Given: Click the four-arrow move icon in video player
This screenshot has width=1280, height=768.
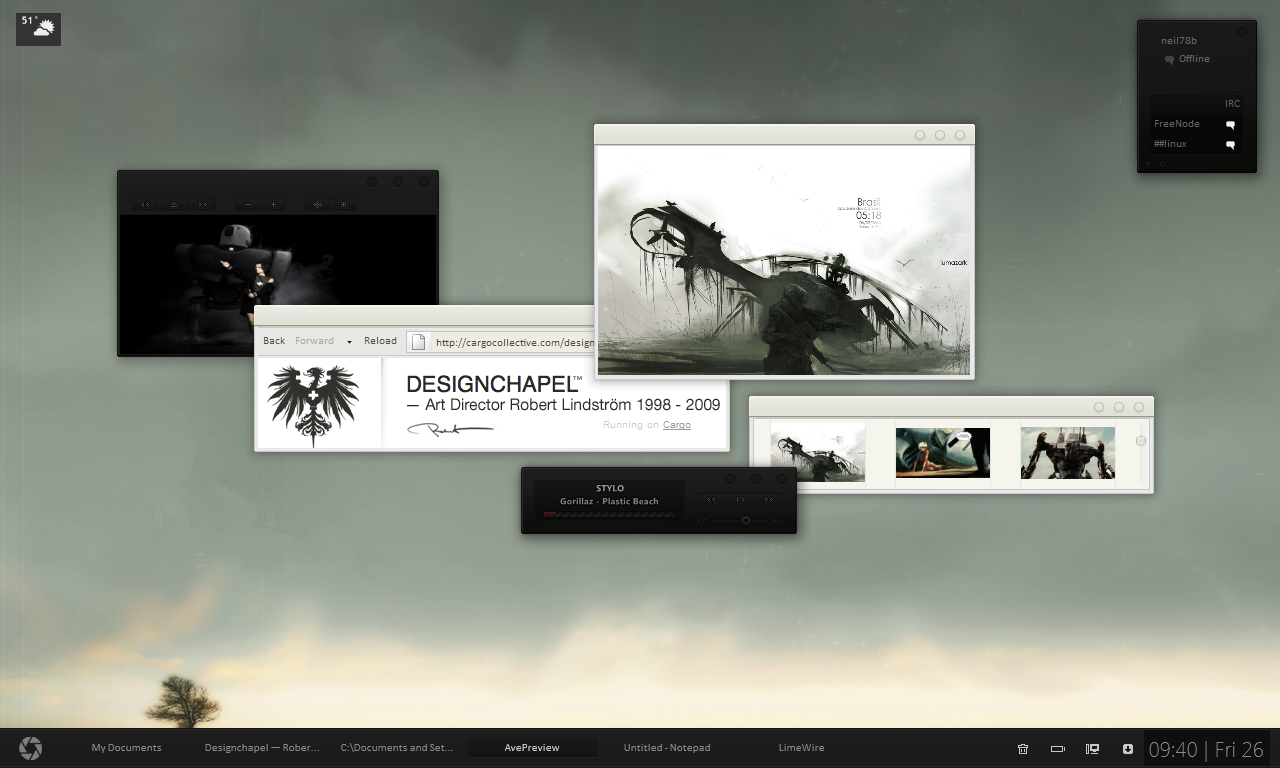Looking at the screenshot, I should pos(318,204).
